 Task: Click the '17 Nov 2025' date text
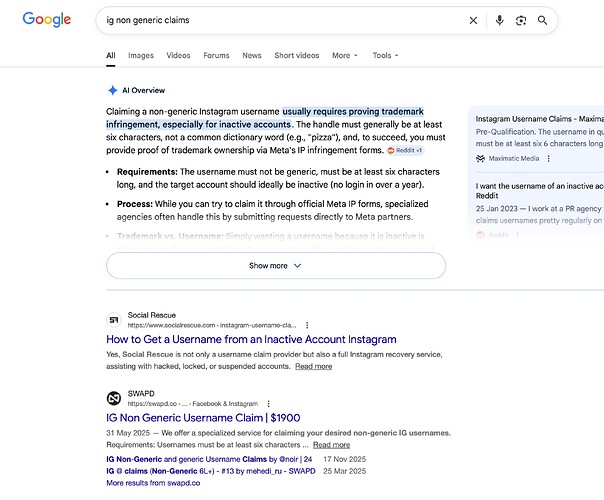[344, 459]
